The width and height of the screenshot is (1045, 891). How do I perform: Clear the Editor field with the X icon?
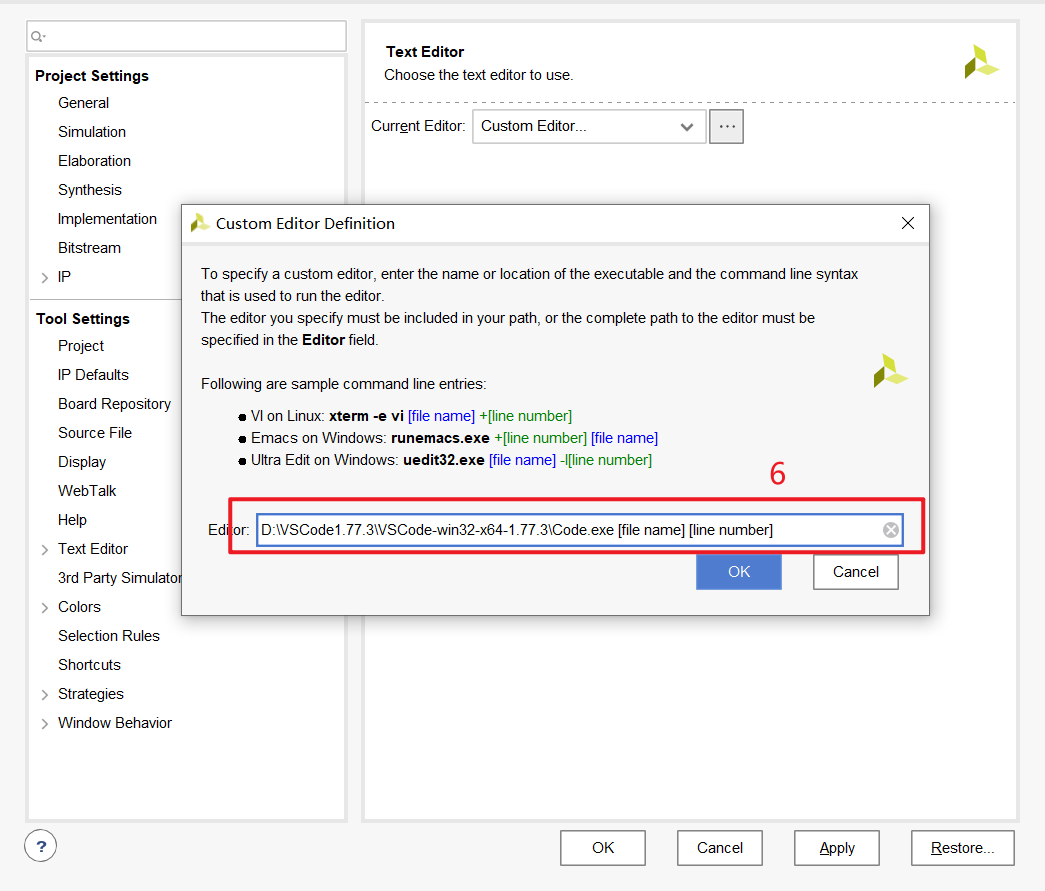[x=890, y=530]
